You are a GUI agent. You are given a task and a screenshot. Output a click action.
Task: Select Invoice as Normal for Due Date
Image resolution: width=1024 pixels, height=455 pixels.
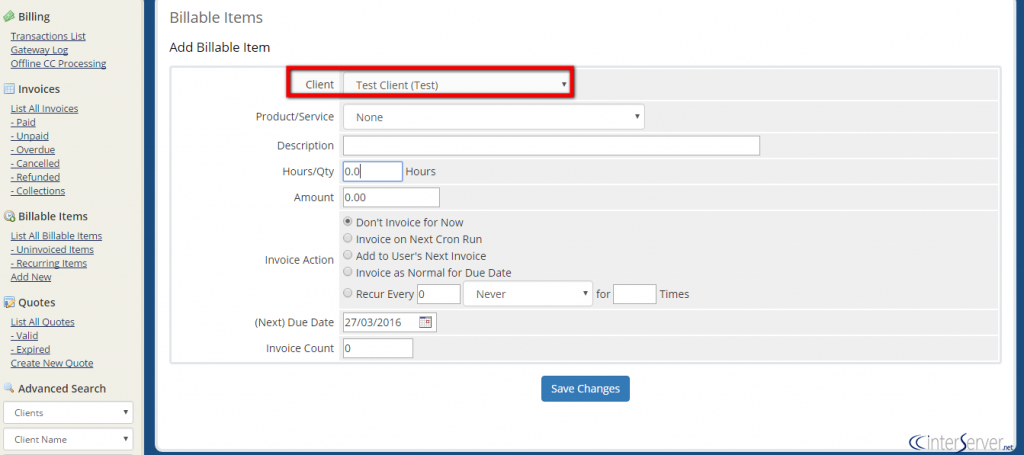[x=348, y=272]
